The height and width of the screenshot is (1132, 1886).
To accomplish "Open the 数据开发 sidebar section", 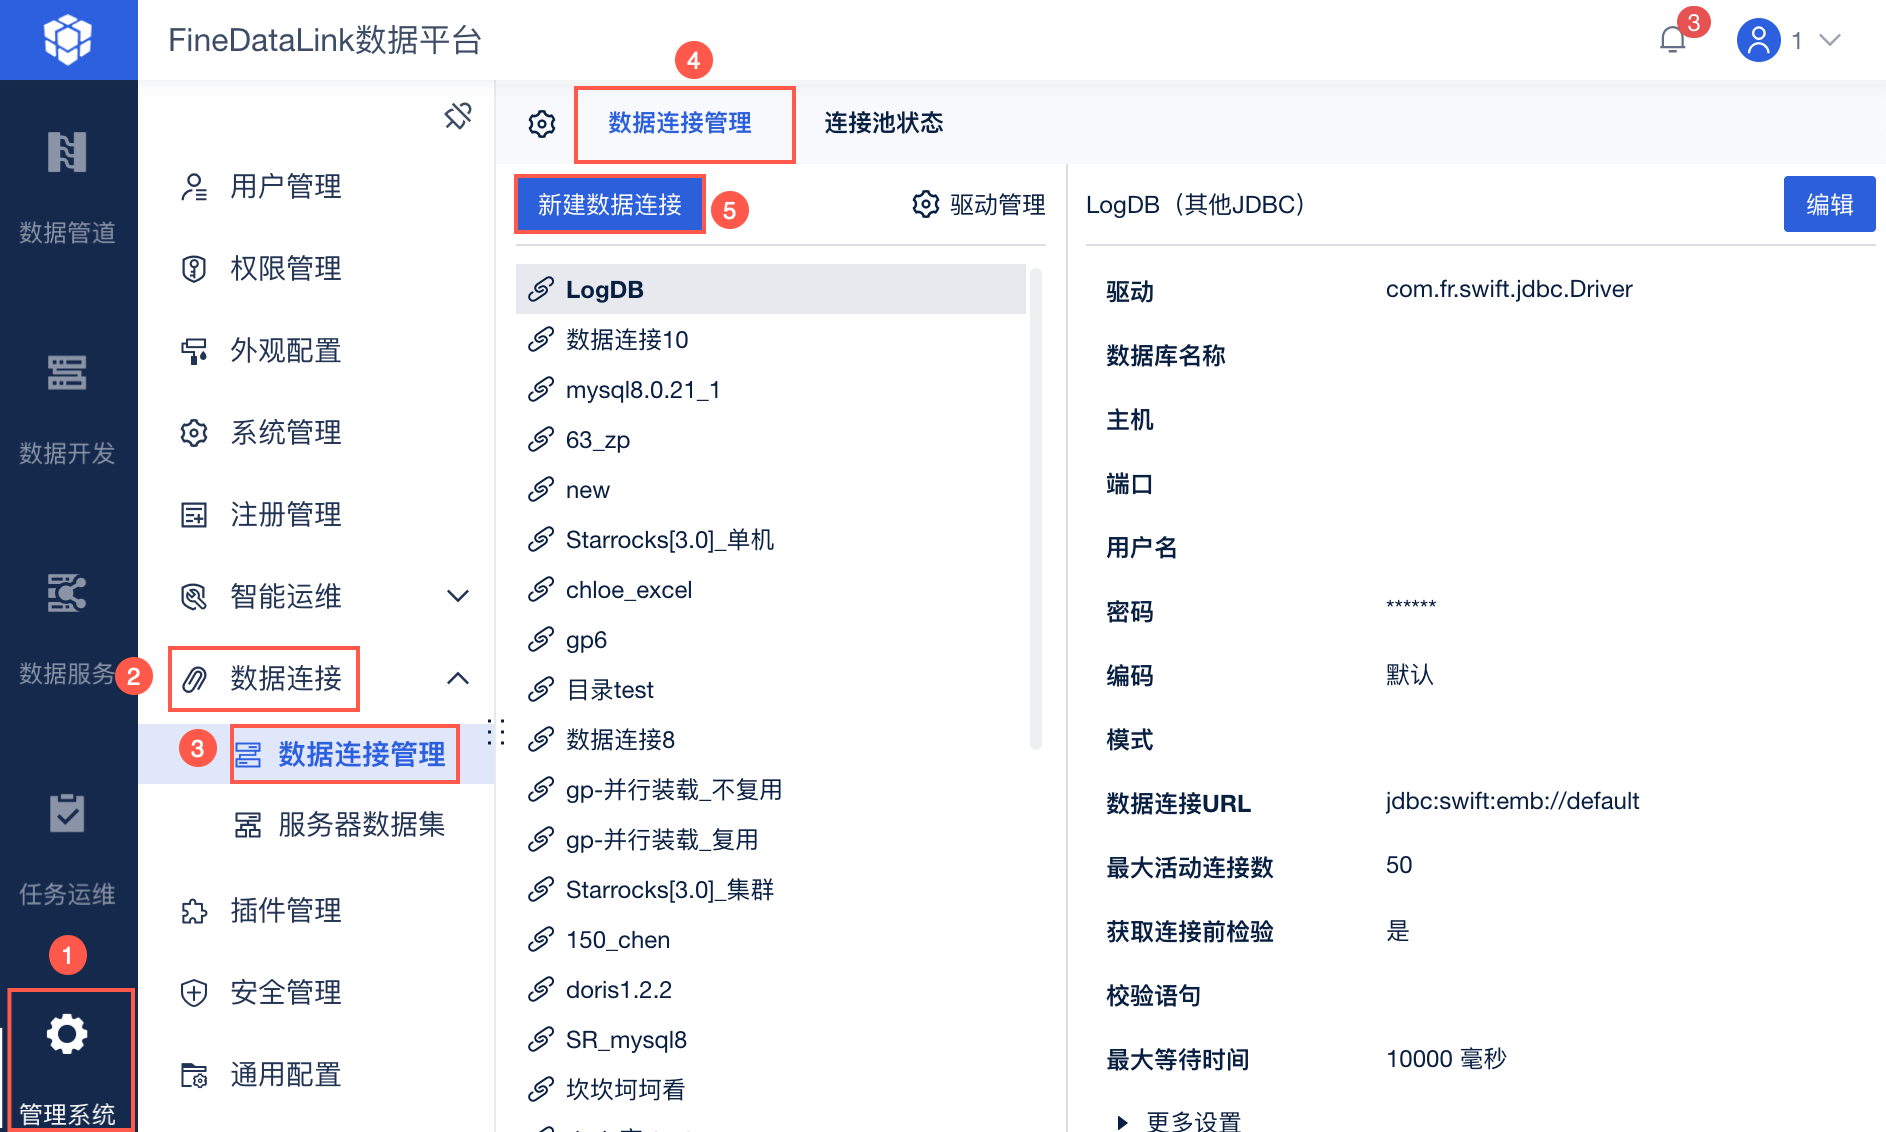I will pyautogui.click(x=67, y=409).
